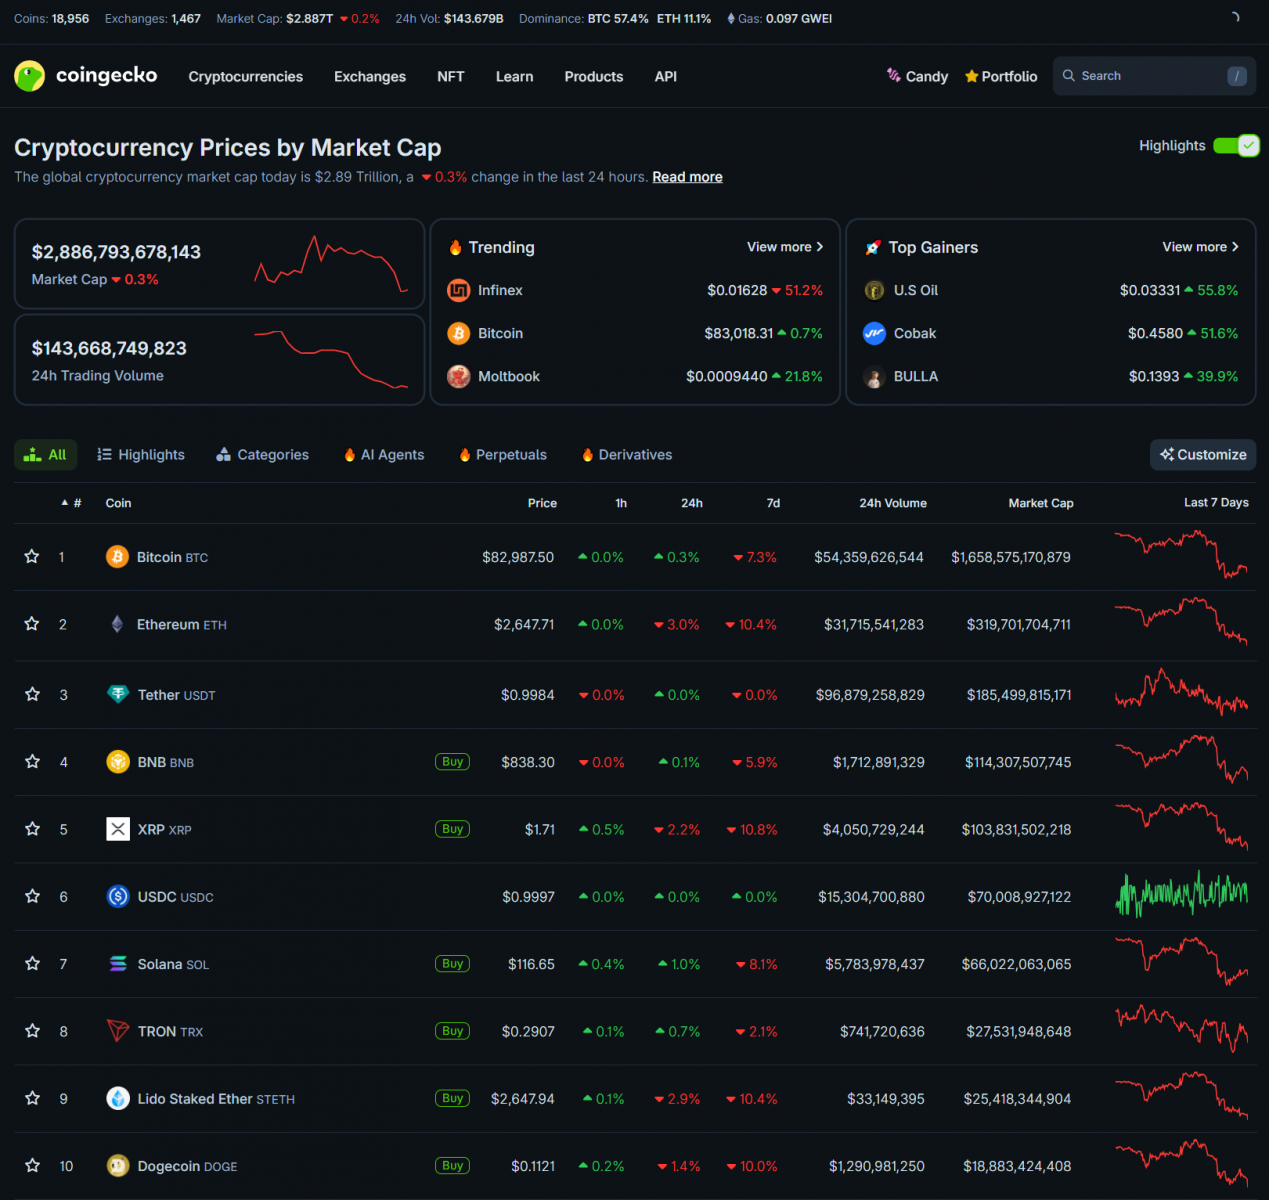Click the Tether coin icon

(118, 694)
